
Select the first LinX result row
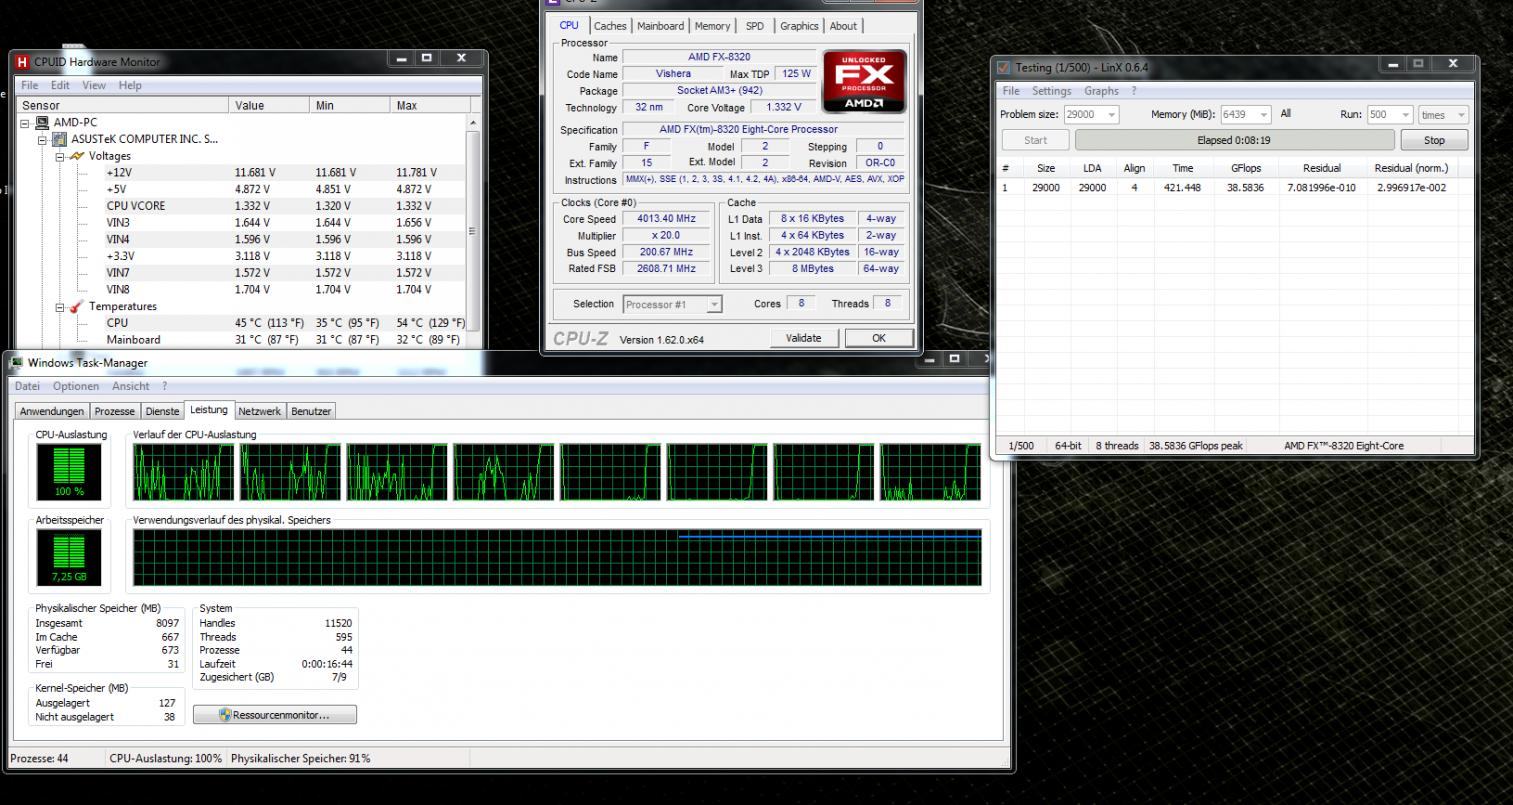pyautogui.click(x=1233, y=187)
